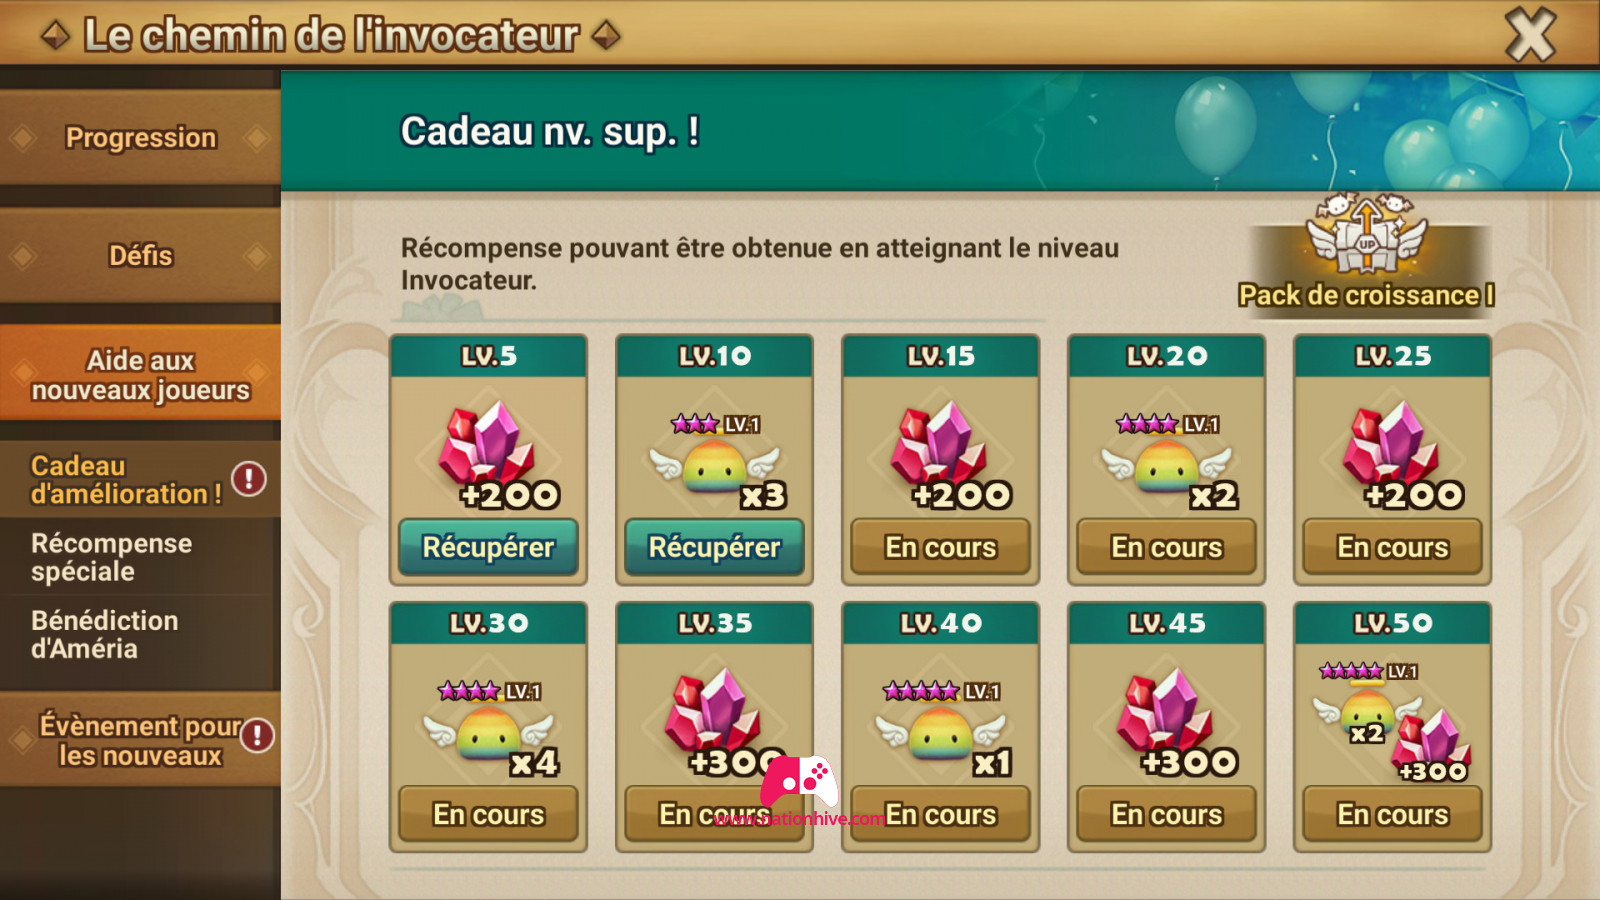This screenshot has width=1600, height=900.
Task: Click the LV.10 rainbow angelmon icon
Action: [x=714, y=462]
